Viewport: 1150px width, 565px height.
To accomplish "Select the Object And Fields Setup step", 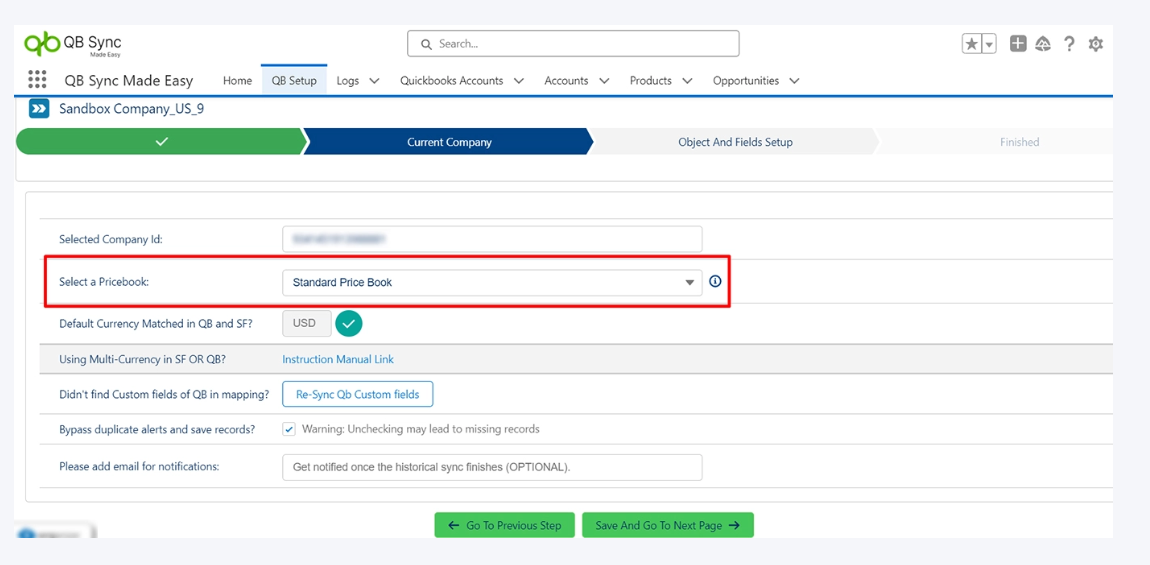I will (735, 142).
